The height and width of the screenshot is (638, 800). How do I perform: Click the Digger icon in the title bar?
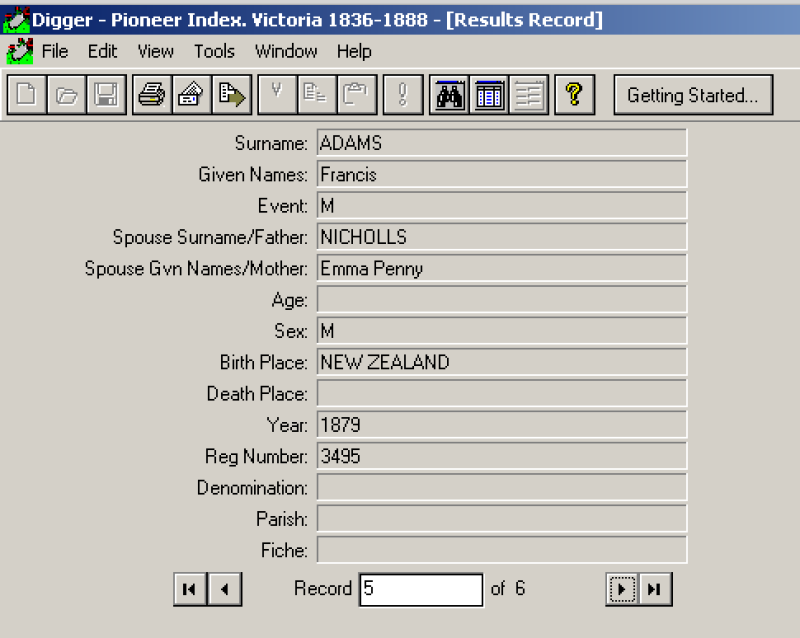[16, 19]
